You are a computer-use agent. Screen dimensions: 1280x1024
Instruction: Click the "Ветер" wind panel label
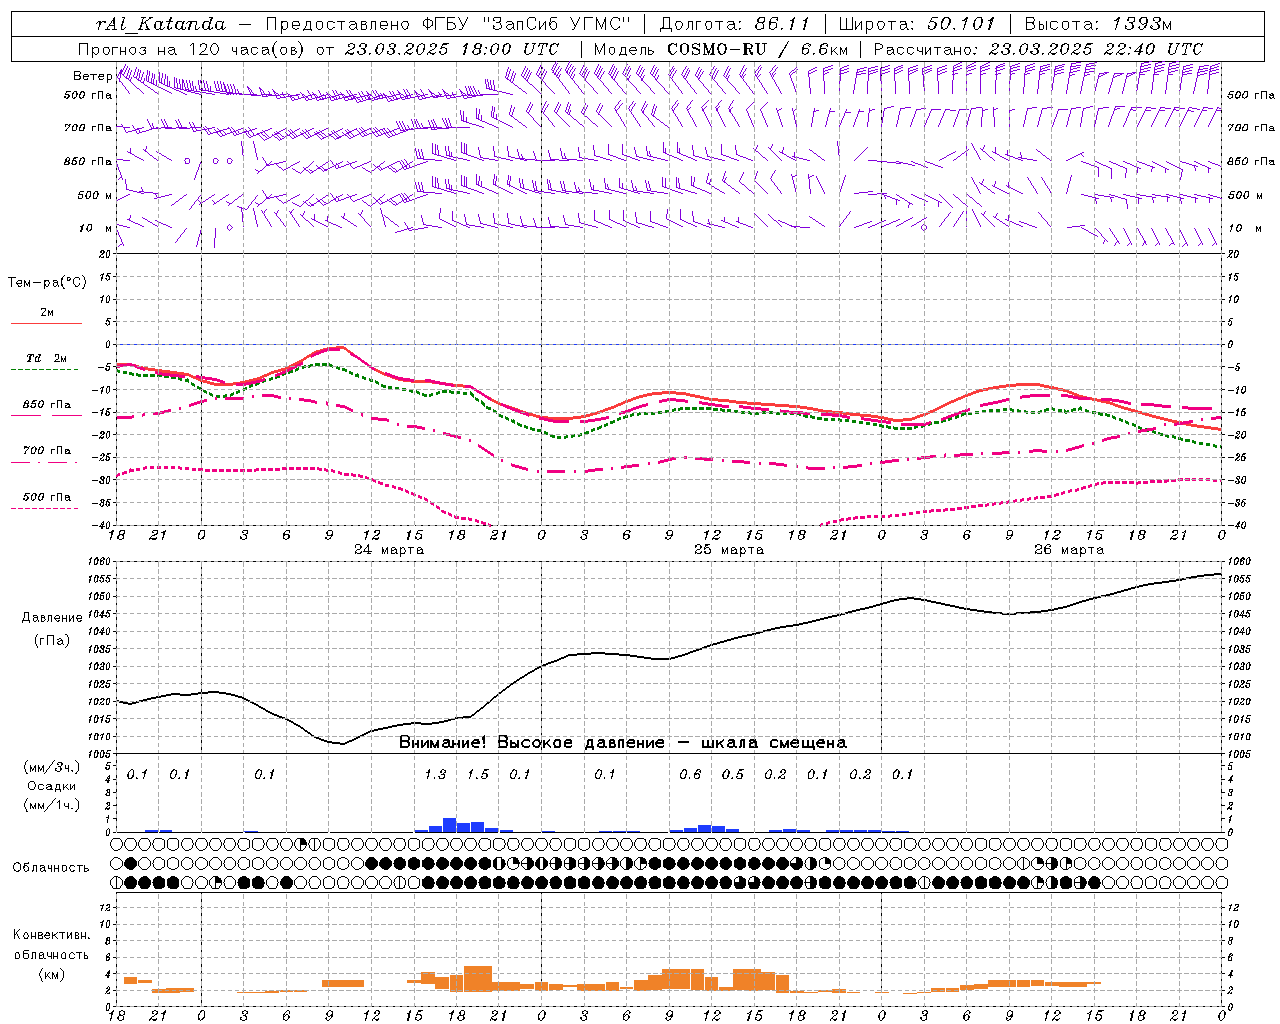tap(92, 76)
